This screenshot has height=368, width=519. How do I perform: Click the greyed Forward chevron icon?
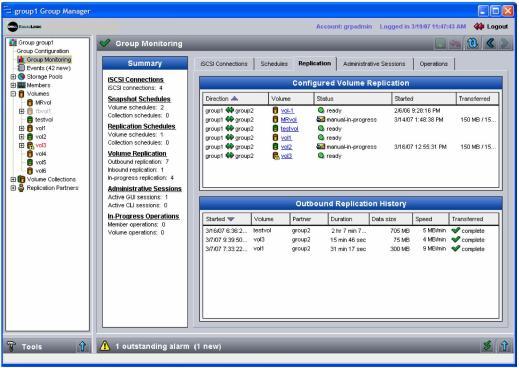505,43
